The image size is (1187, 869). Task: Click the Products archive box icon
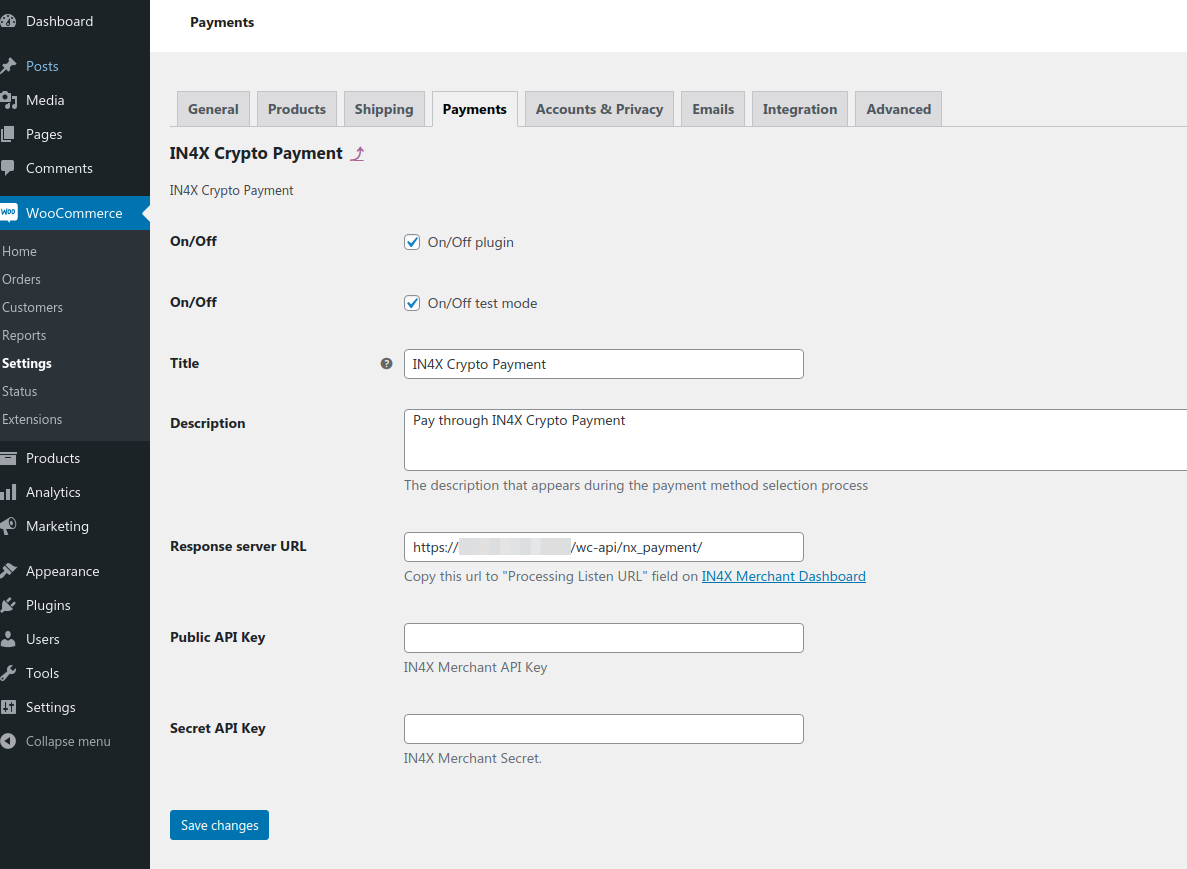pos(8,458)
